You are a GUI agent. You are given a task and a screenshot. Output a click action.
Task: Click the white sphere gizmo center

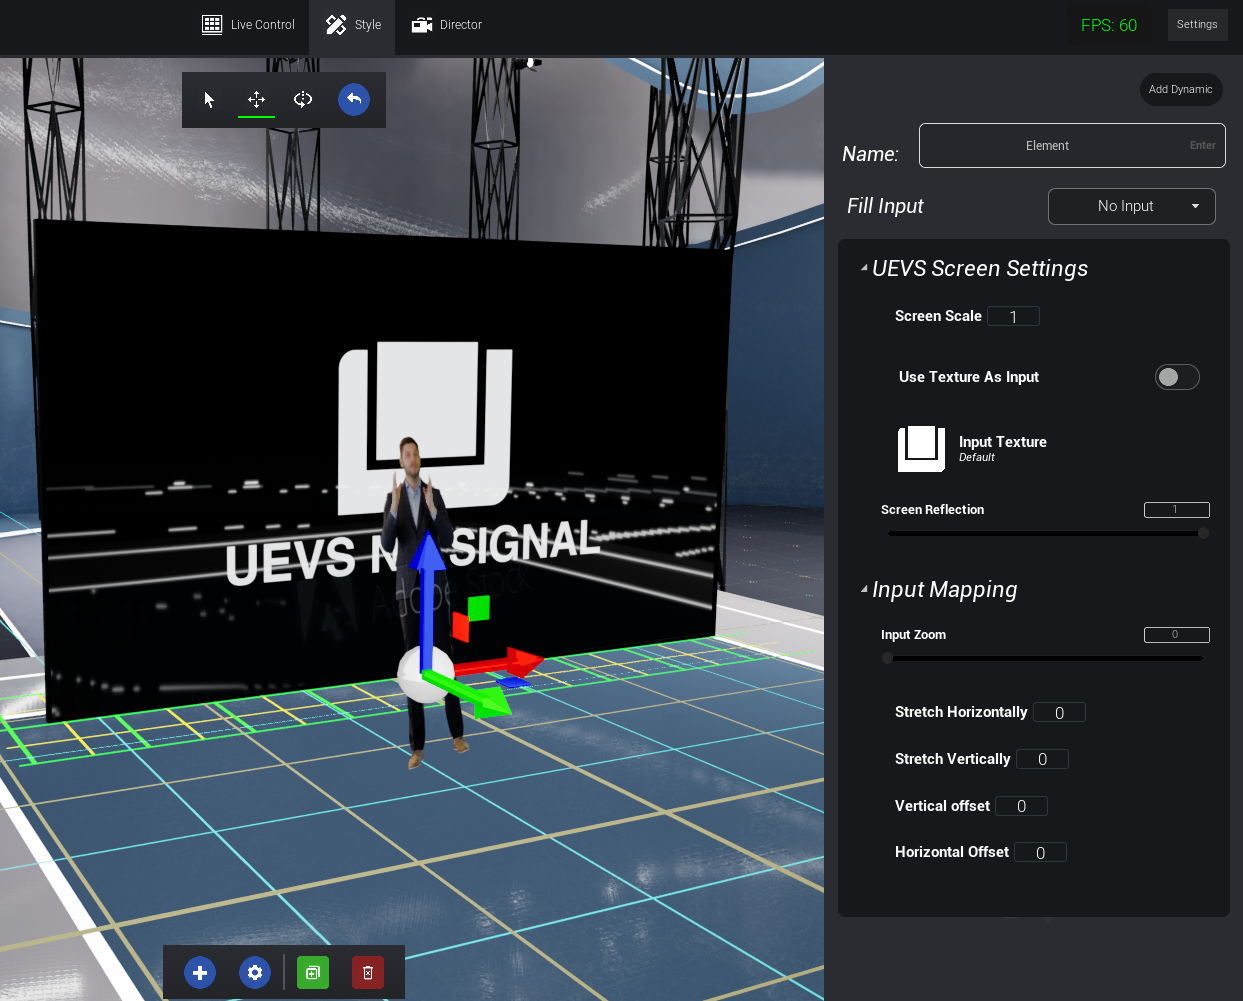tap(425, 674)
